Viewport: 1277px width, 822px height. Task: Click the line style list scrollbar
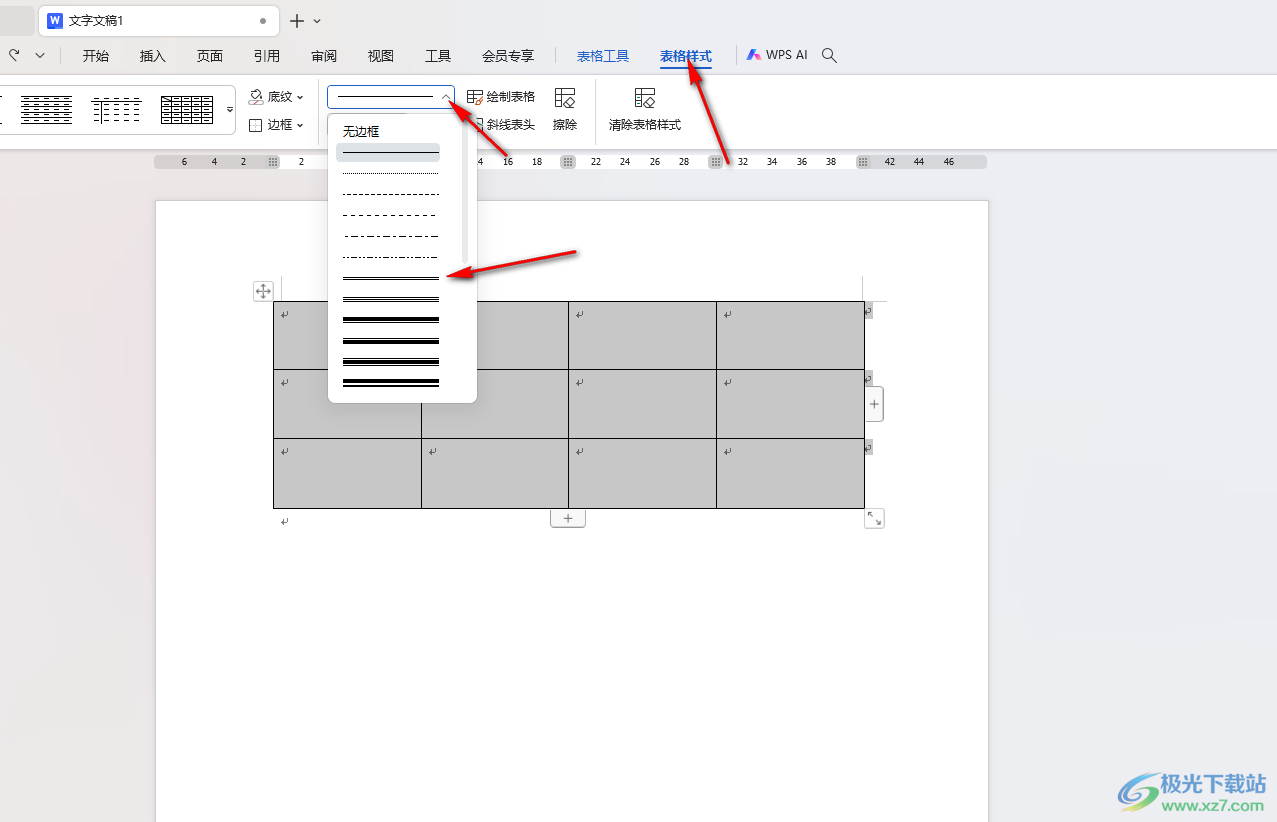coord(464,192)
